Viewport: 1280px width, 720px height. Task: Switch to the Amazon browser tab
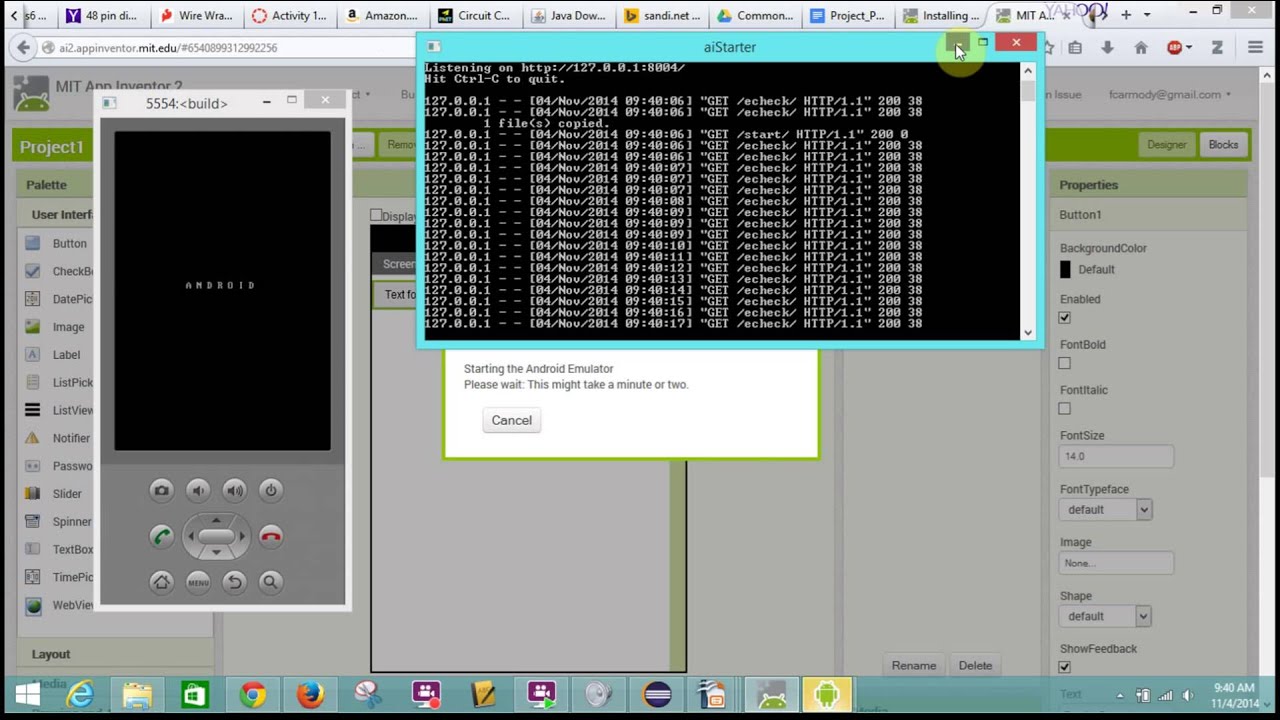[381, 15]
